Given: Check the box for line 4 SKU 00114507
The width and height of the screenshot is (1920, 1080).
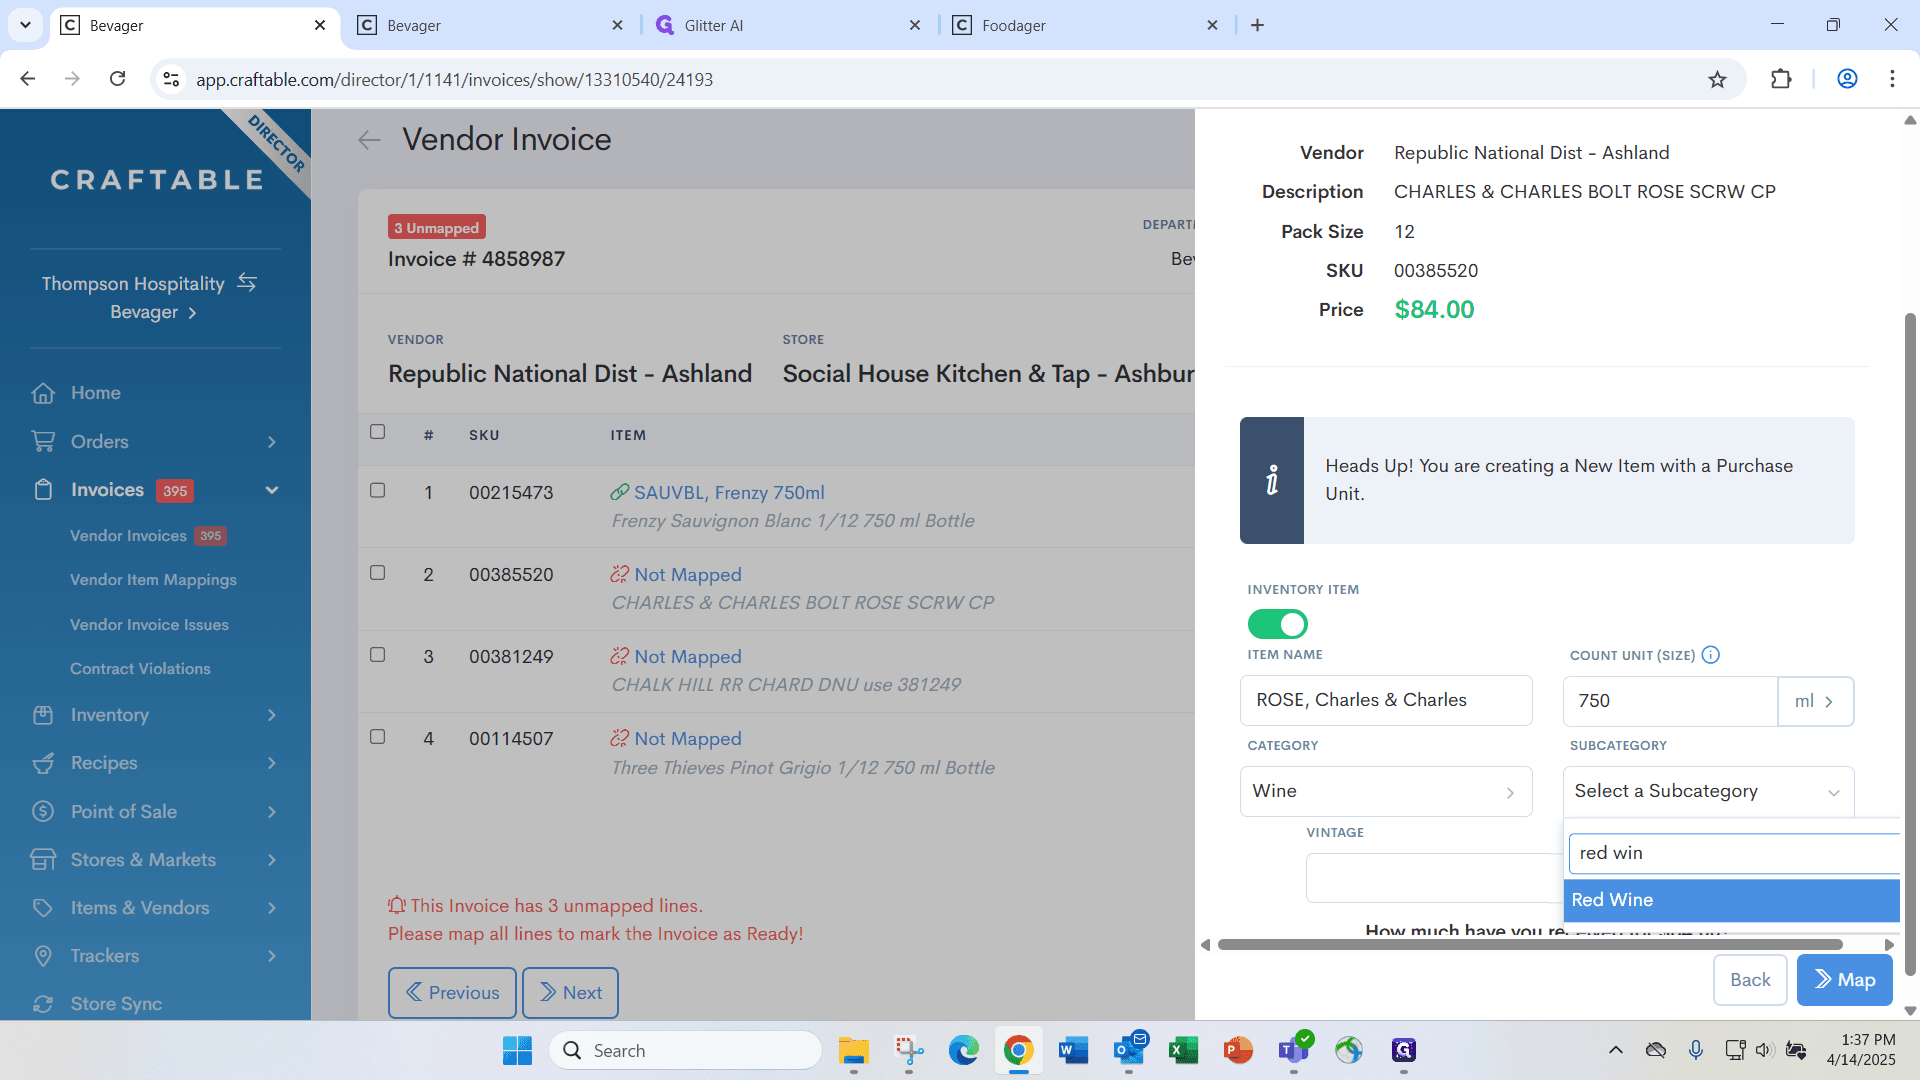Looking at the screenshot, I should 377,736.
